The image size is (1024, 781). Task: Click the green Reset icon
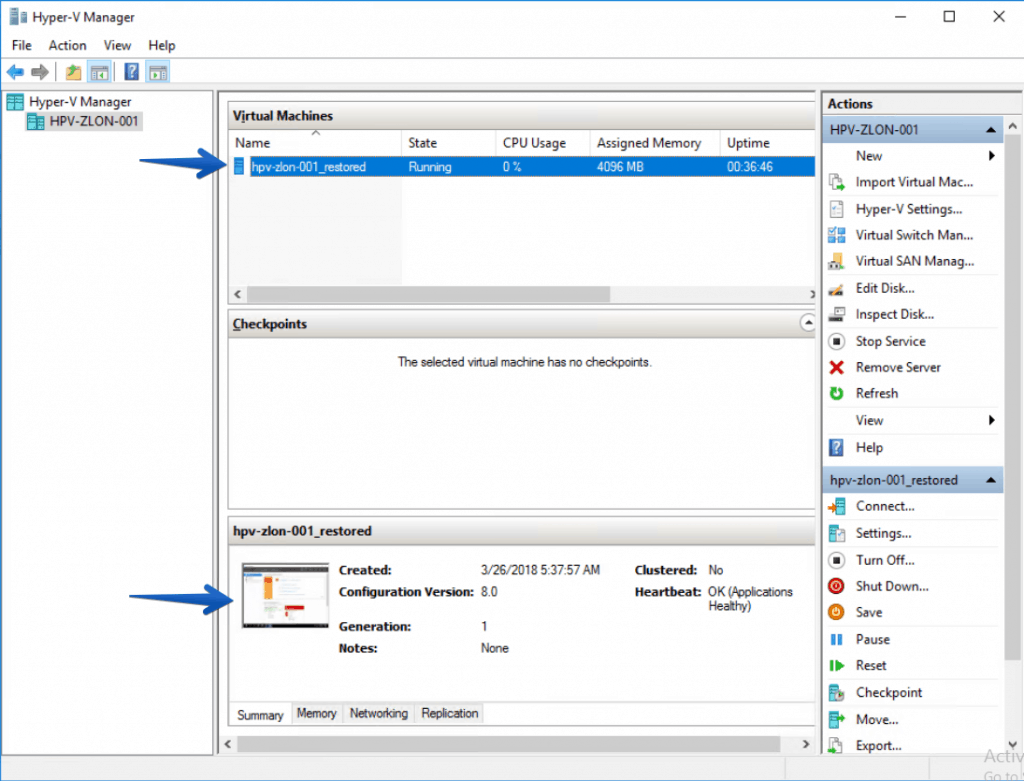[x=837, y=665]
